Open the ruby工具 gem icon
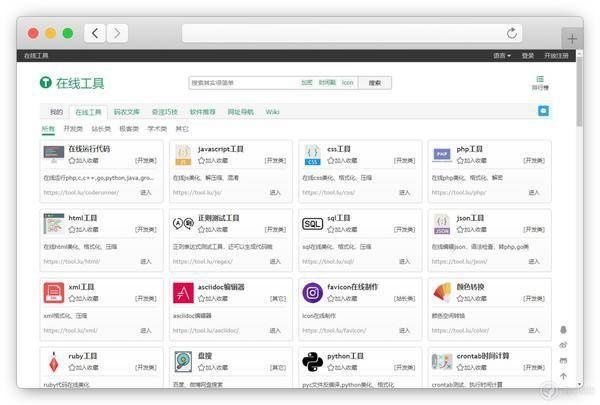600x405 pixels. click(x=54, y=362)
